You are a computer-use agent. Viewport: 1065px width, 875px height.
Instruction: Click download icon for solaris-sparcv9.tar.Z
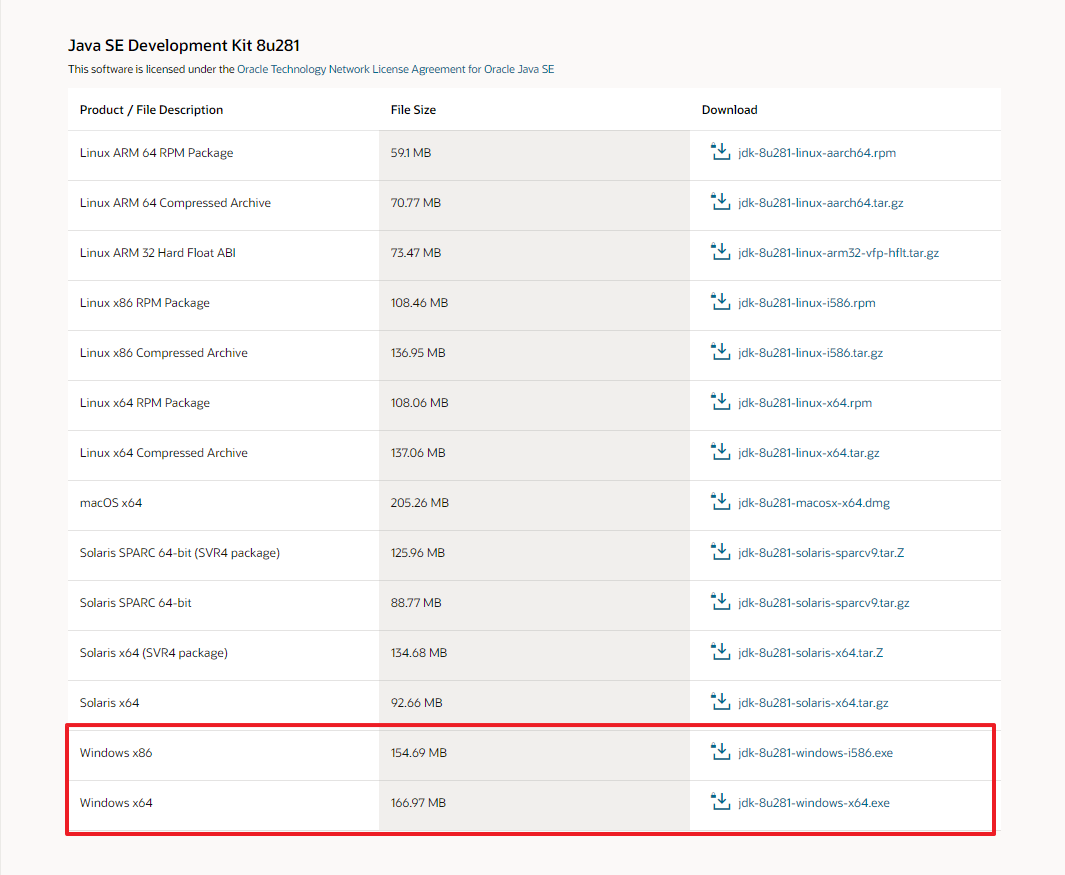[720, 551]
